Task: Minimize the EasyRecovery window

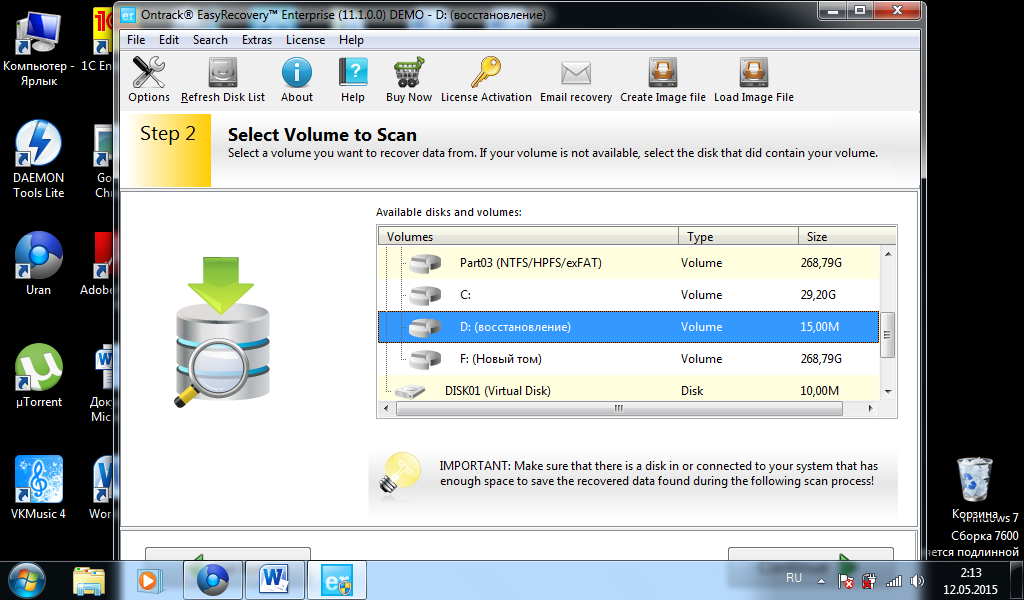Action: click(x=833, y=11)
